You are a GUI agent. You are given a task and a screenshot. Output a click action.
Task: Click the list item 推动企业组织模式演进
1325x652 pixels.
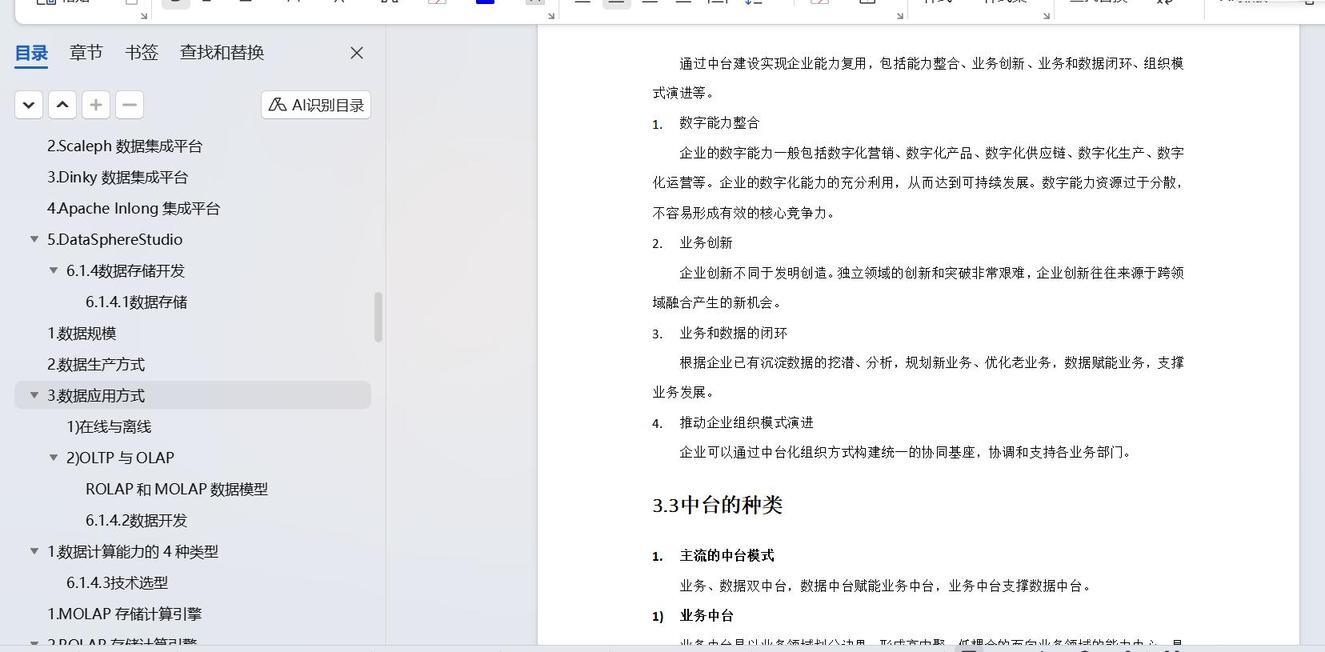(747, 423)
